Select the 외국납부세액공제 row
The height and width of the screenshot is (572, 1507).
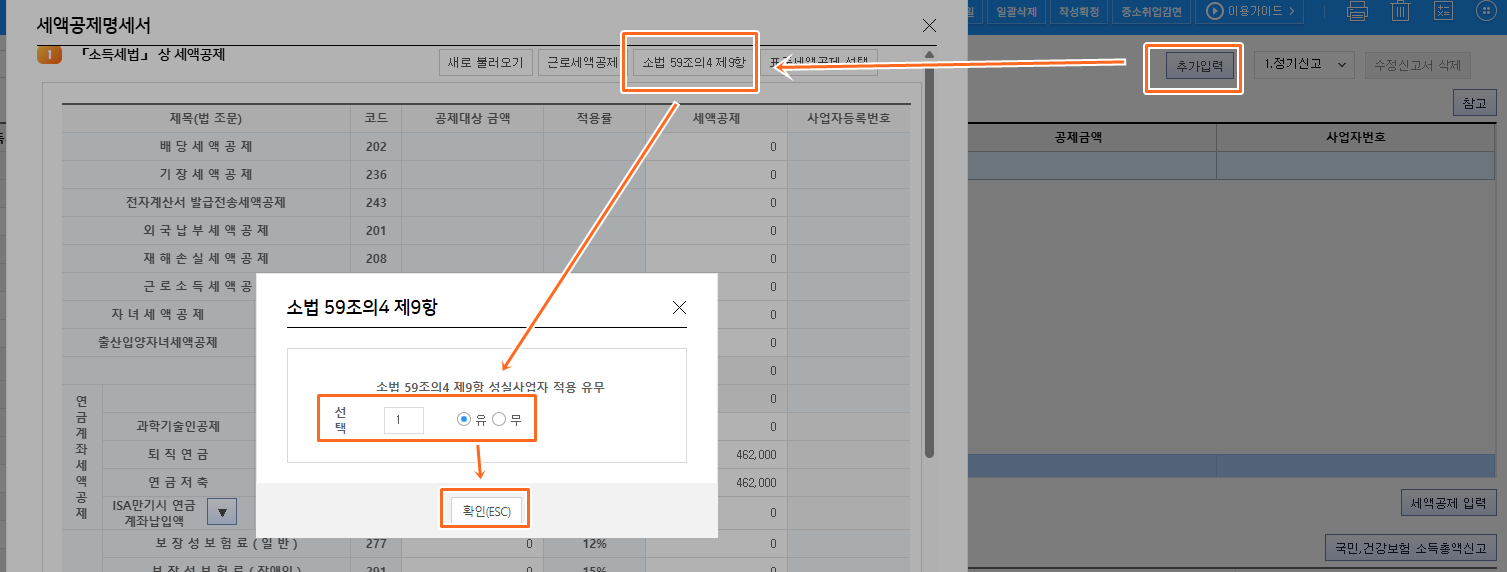pyautogui.click(x=486, y=230)
